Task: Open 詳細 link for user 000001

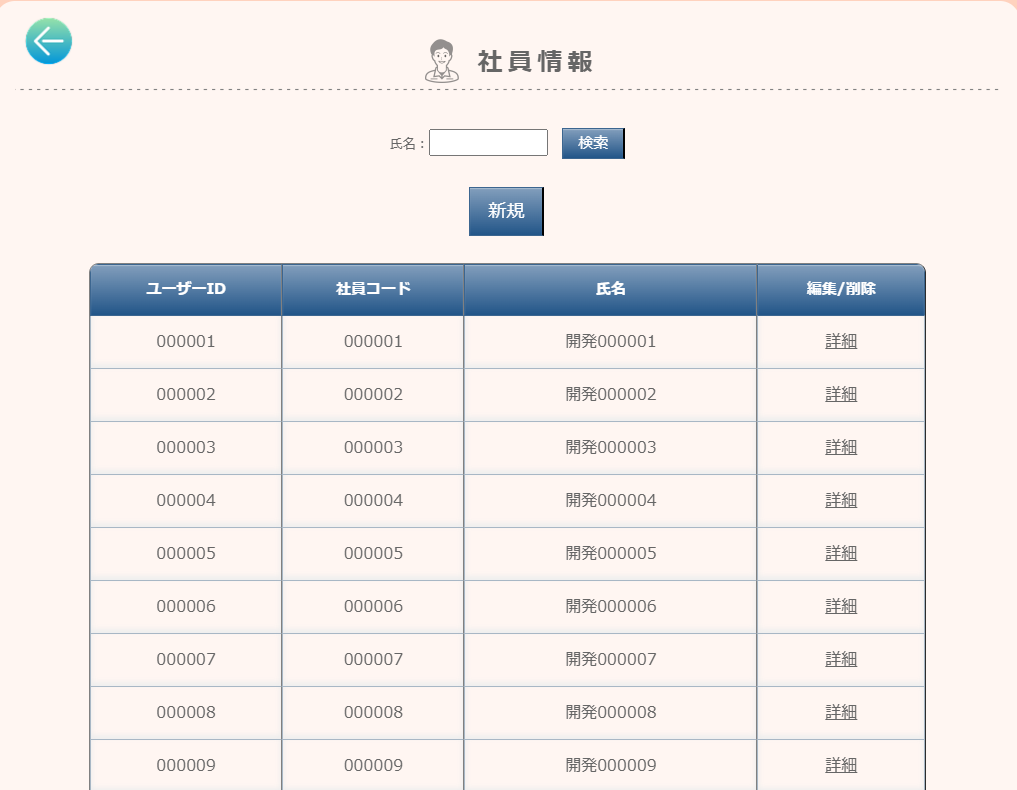Action: click(841, 341)
